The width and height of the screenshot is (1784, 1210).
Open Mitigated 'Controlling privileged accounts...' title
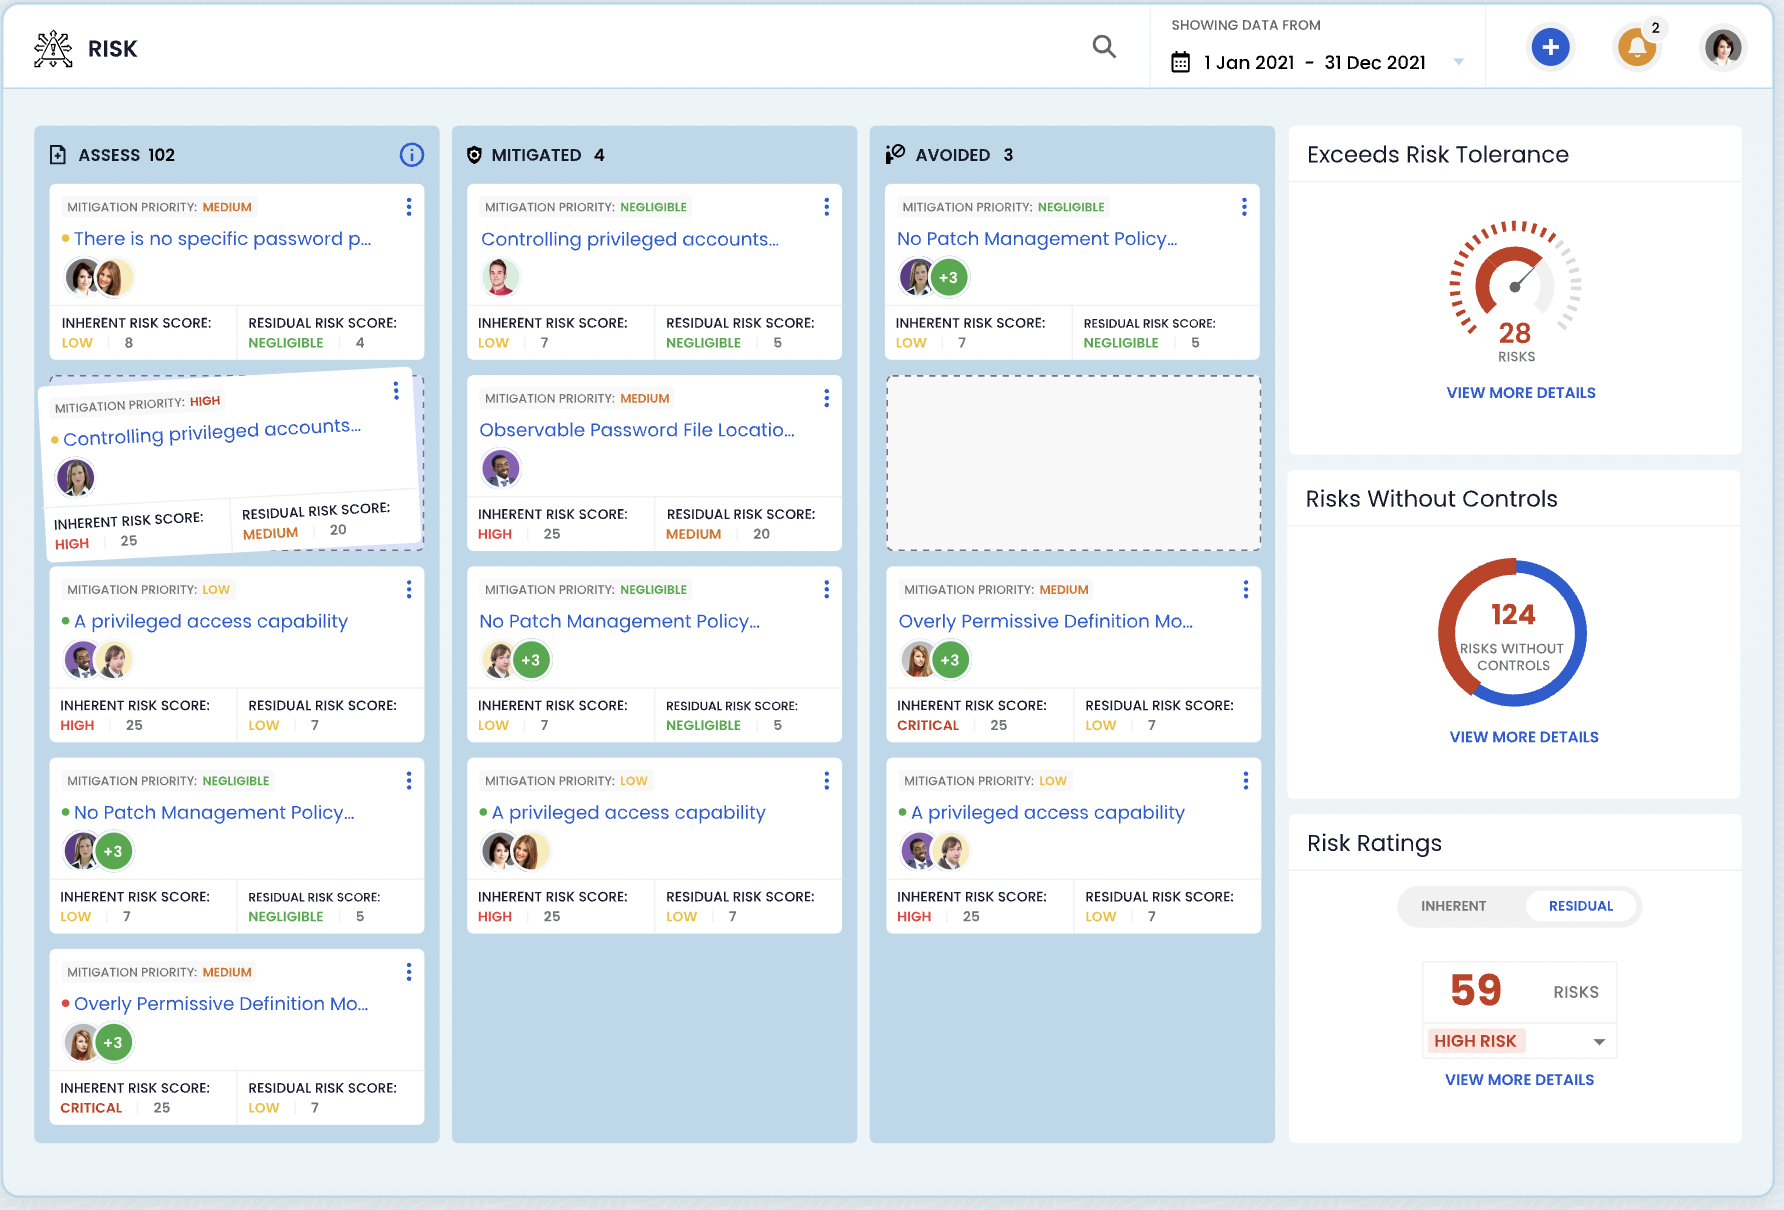click(629, 239)
